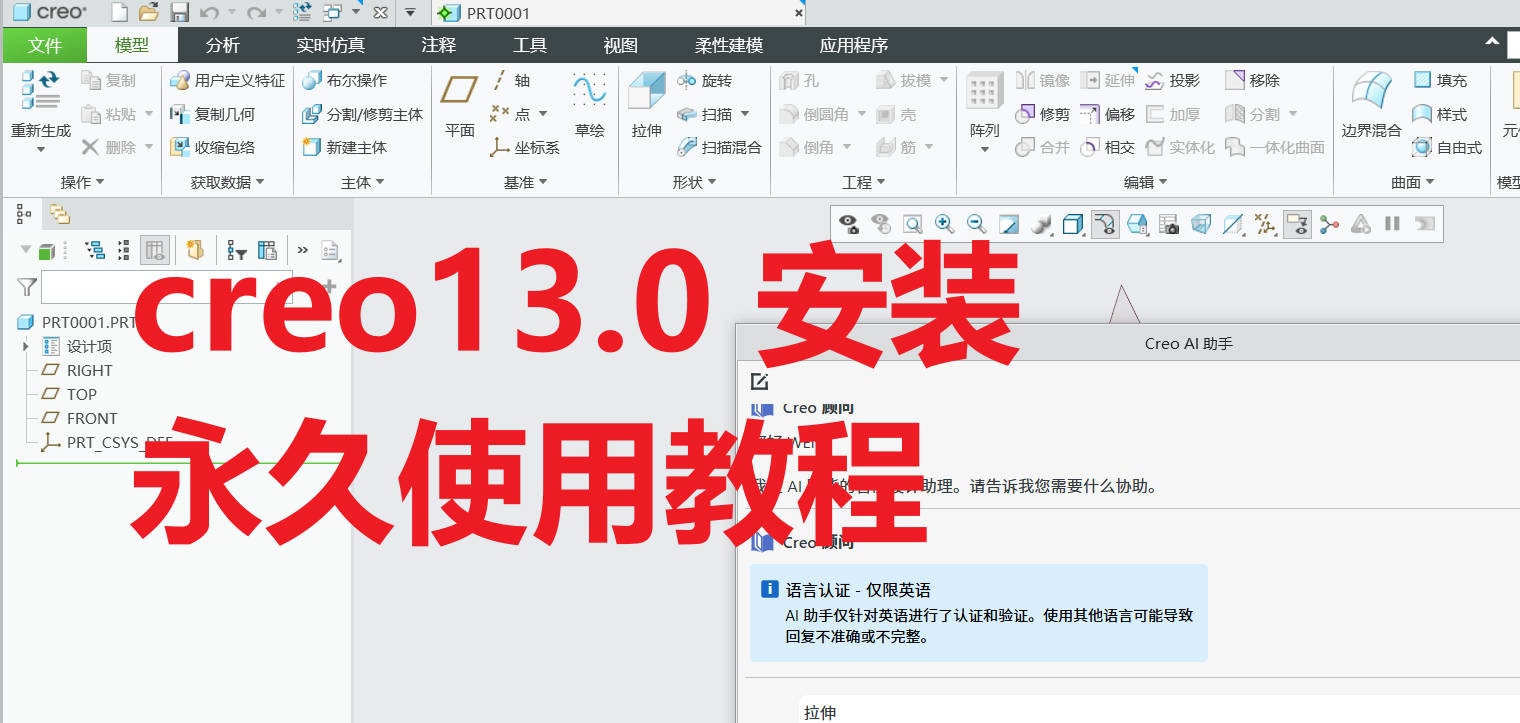Click the Save disk icon in quick access toolbar
1520x723 pixels.
pyautogui.click(x=180, y=13)
